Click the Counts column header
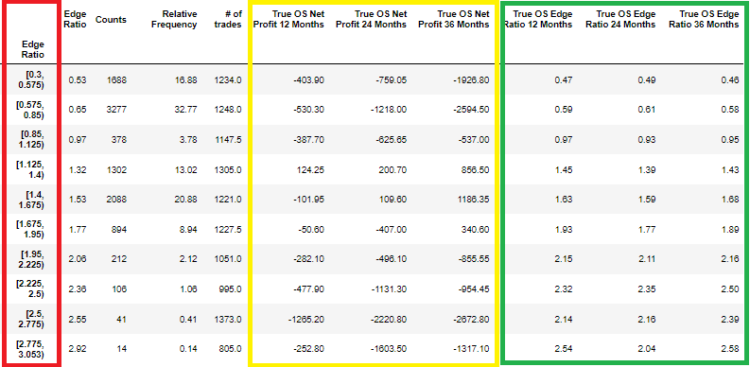This screenshot has height=367, width=750. [111, 20]
